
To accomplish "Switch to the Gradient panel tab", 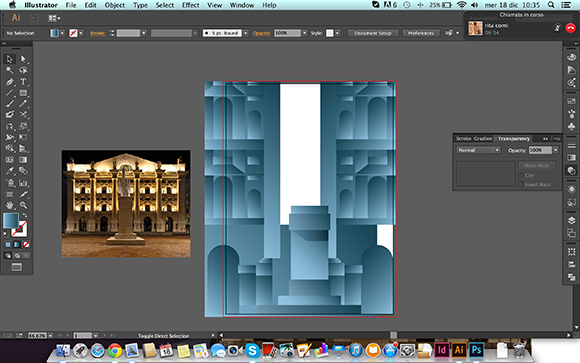I will coord(483,139).
